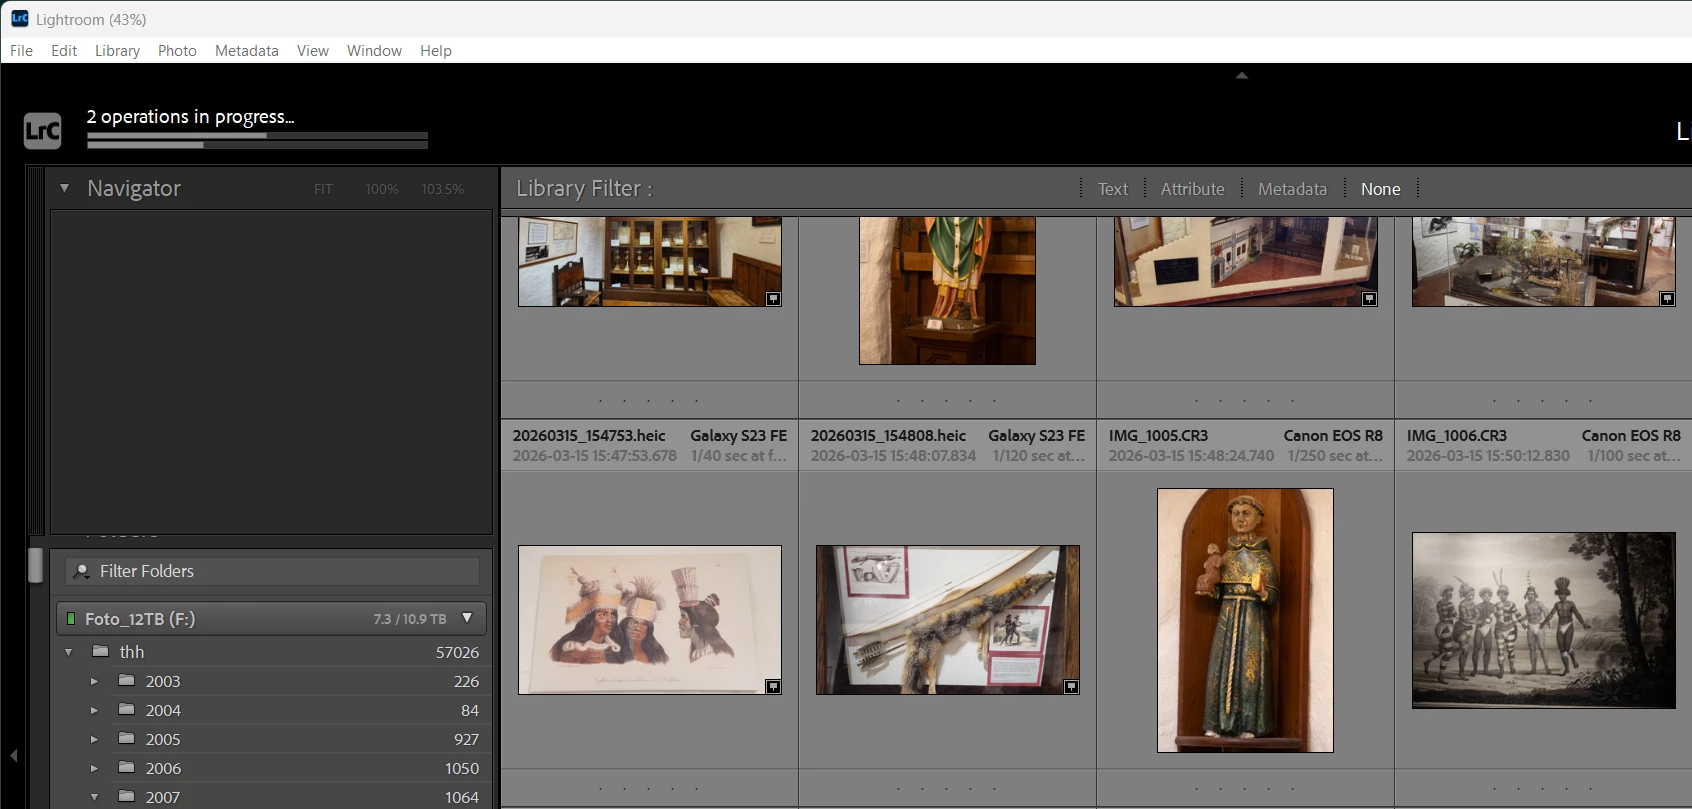Set Navigator zoom to 100%
The height and width of the screenshot is (809, 1692).
[382, 189]
